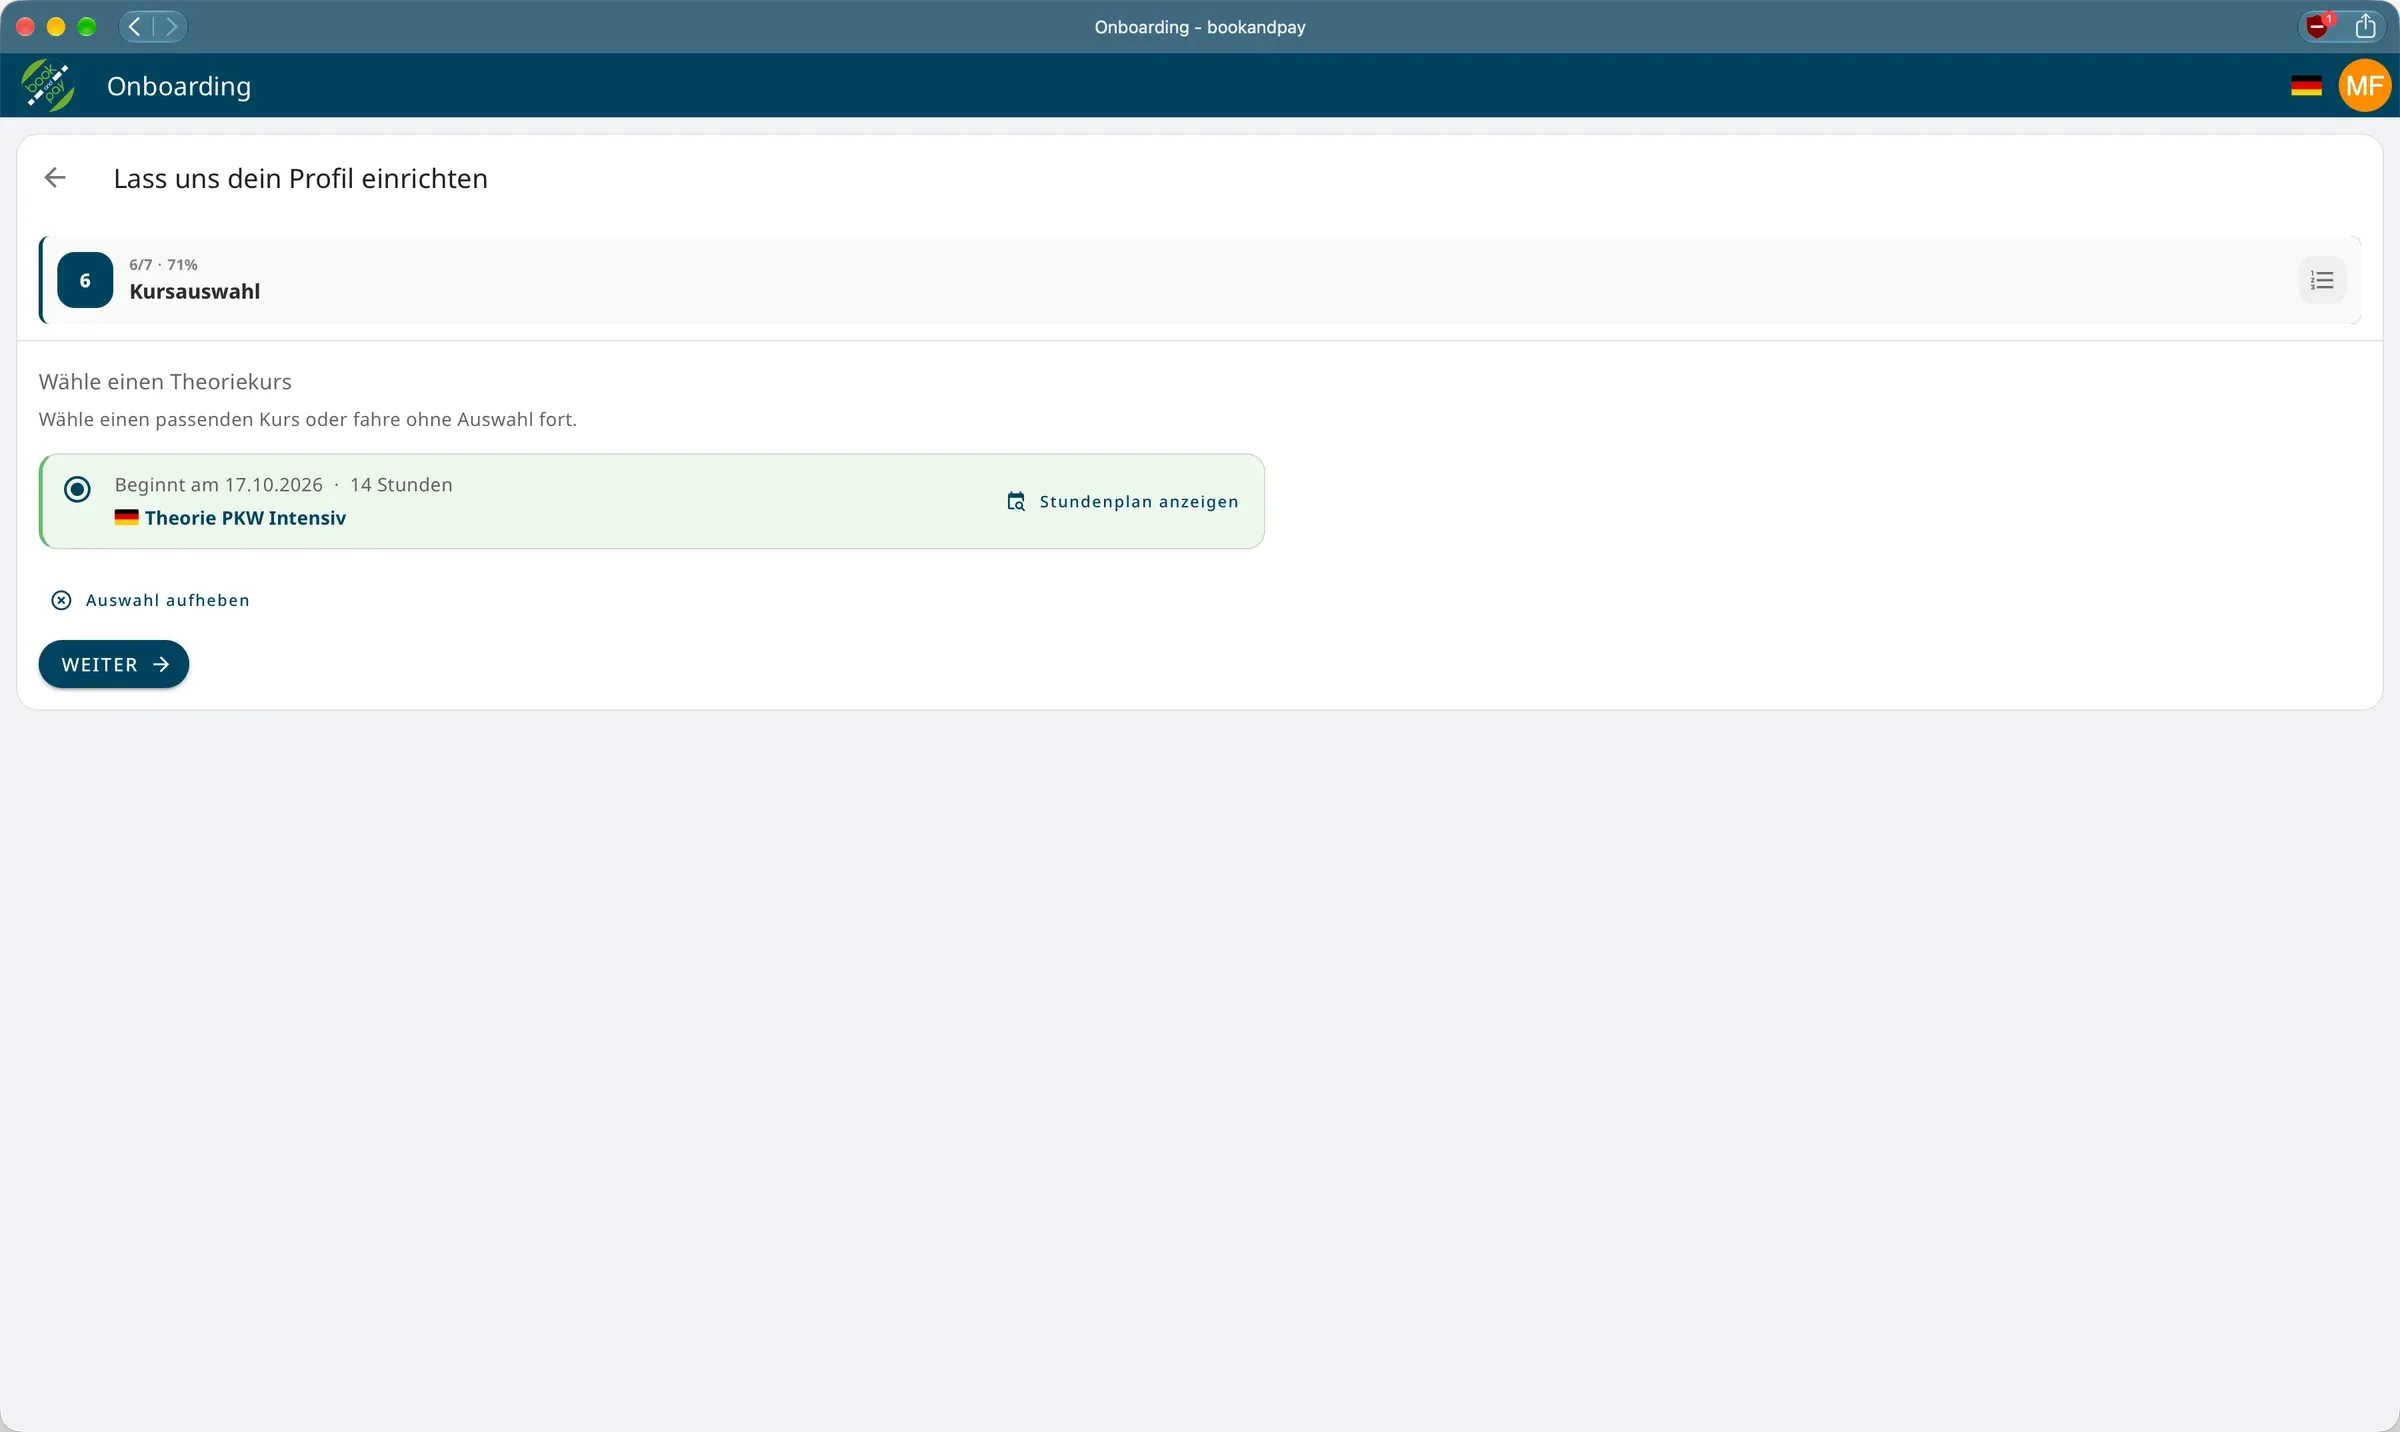Click the Onboarding header title

click(x=179, y=86)
